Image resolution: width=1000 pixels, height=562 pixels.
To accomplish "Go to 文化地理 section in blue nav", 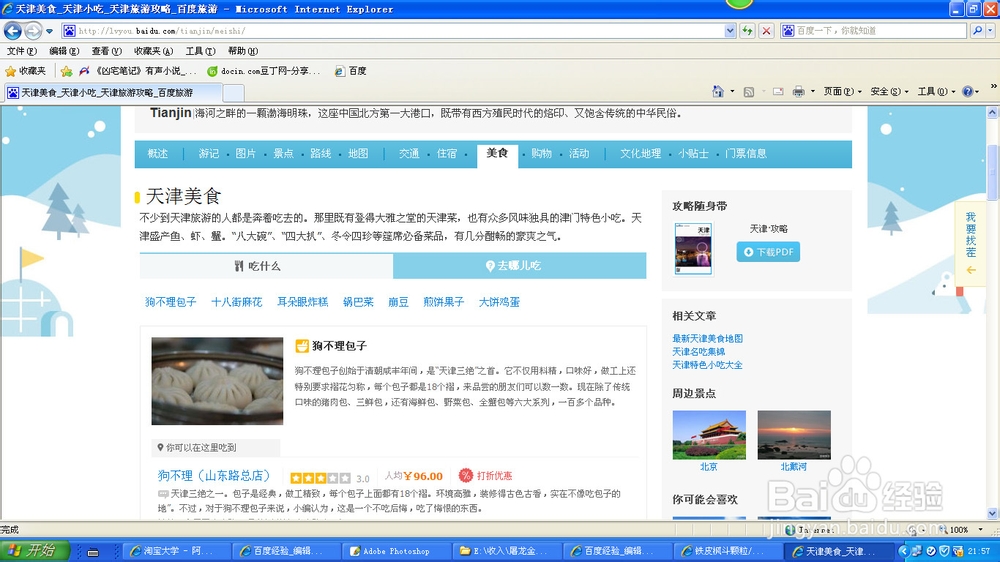I will coord(640,154).
